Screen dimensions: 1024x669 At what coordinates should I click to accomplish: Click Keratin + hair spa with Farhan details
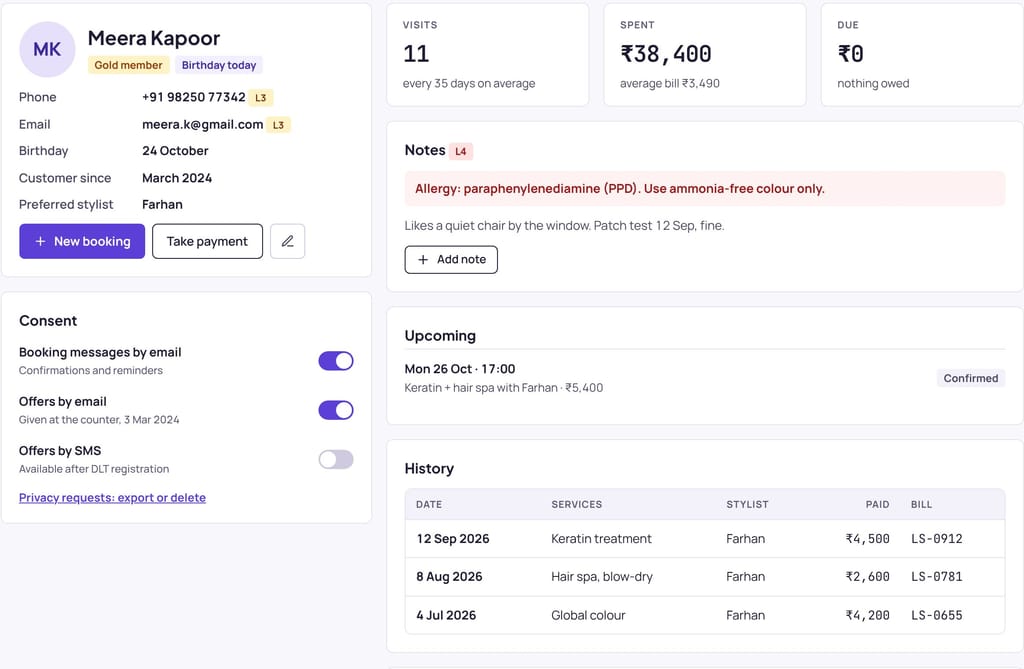coord(504,388)
